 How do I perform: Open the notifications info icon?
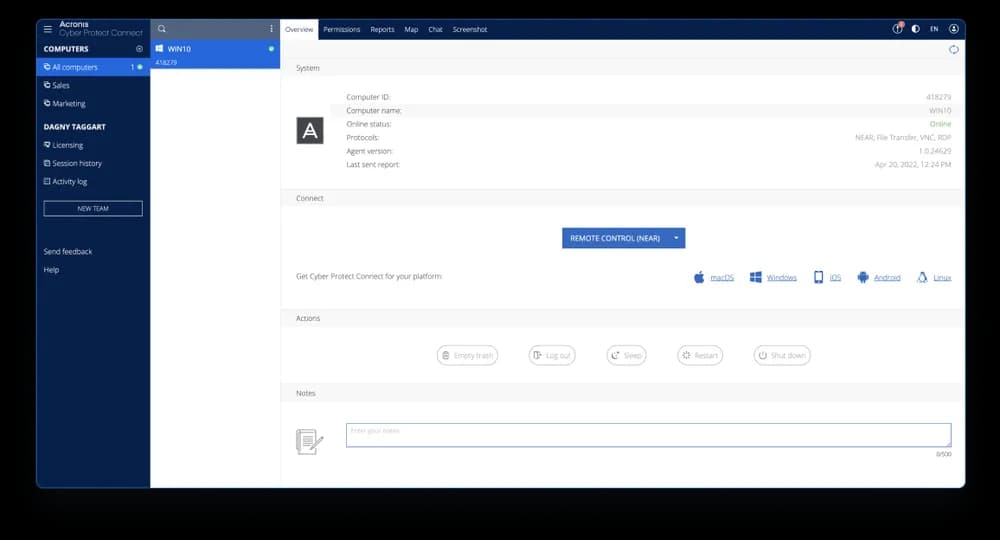coord(897,29)
